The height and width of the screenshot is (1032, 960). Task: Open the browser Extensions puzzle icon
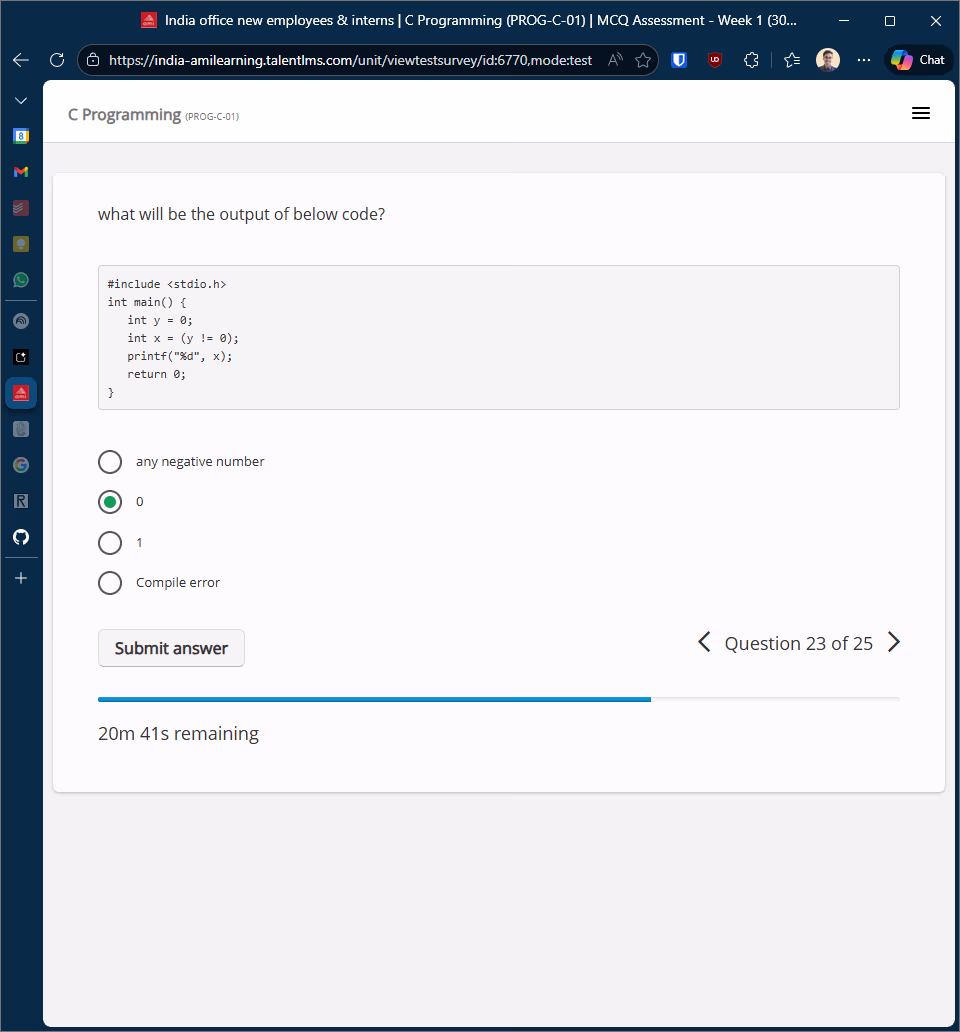(752, 60)
